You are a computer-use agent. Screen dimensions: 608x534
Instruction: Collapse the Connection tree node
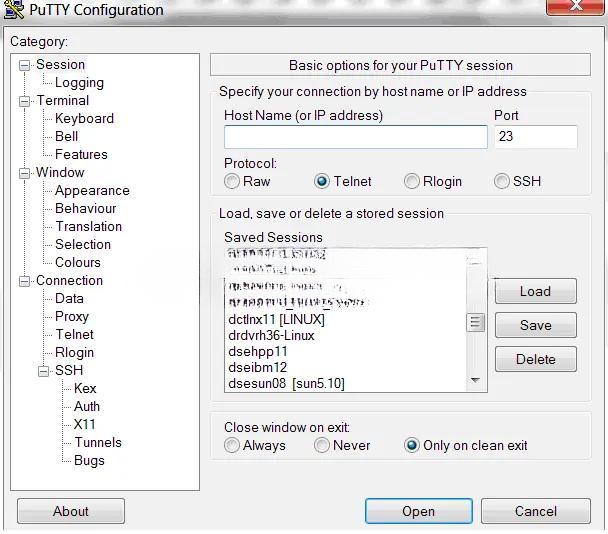pos(24,281)
